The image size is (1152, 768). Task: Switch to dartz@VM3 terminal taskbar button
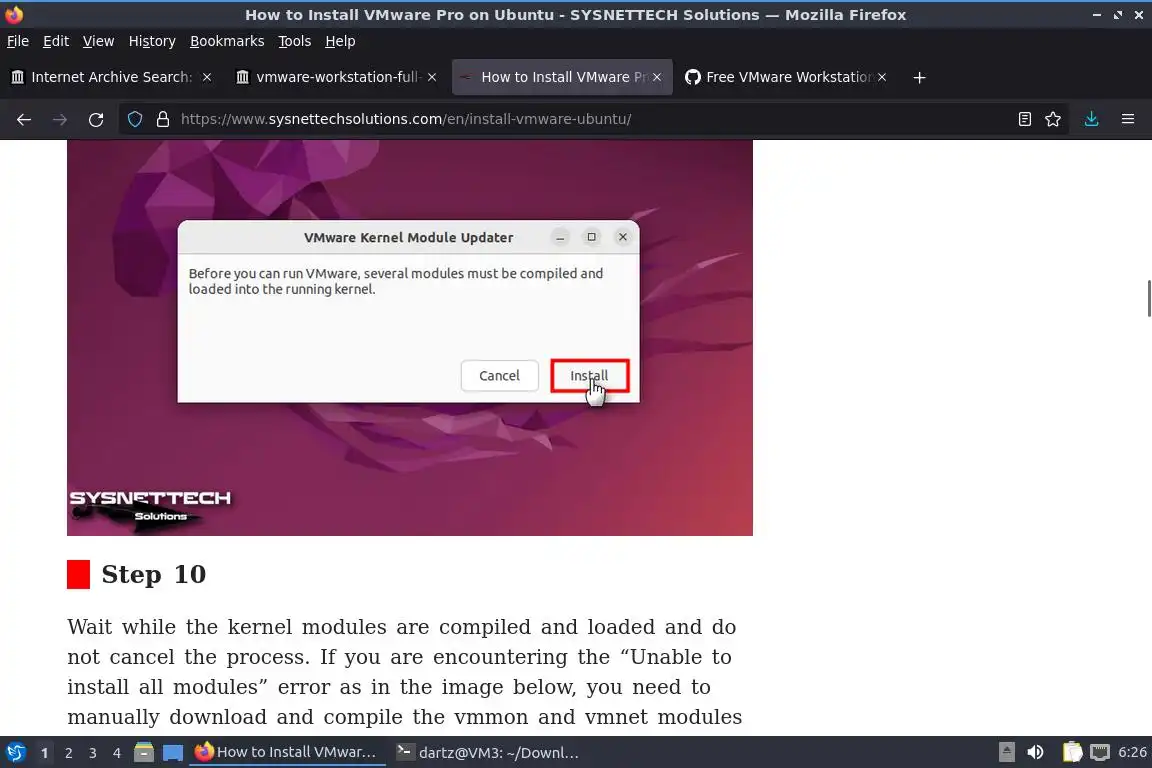(x=488, y=753)
